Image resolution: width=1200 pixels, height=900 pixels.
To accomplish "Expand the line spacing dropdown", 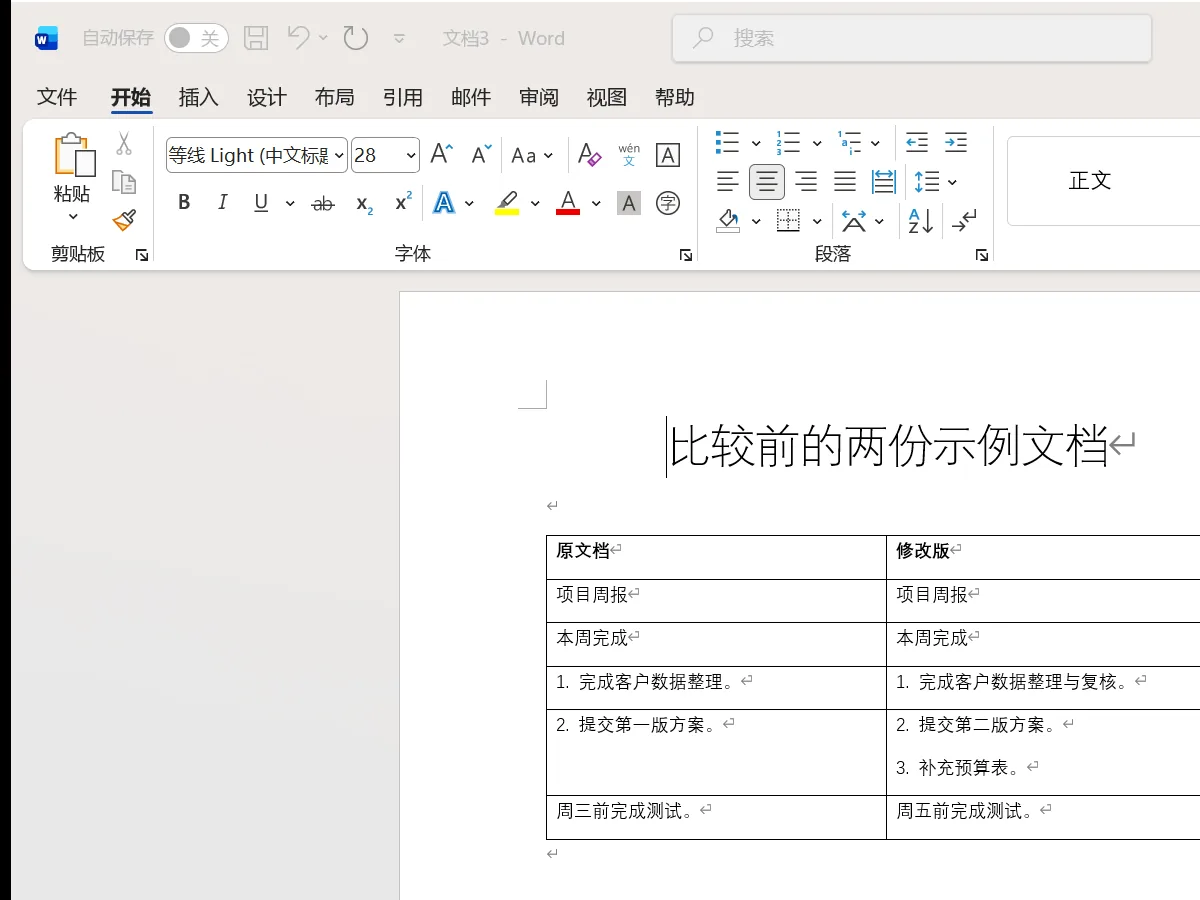I will pos(952,182).
